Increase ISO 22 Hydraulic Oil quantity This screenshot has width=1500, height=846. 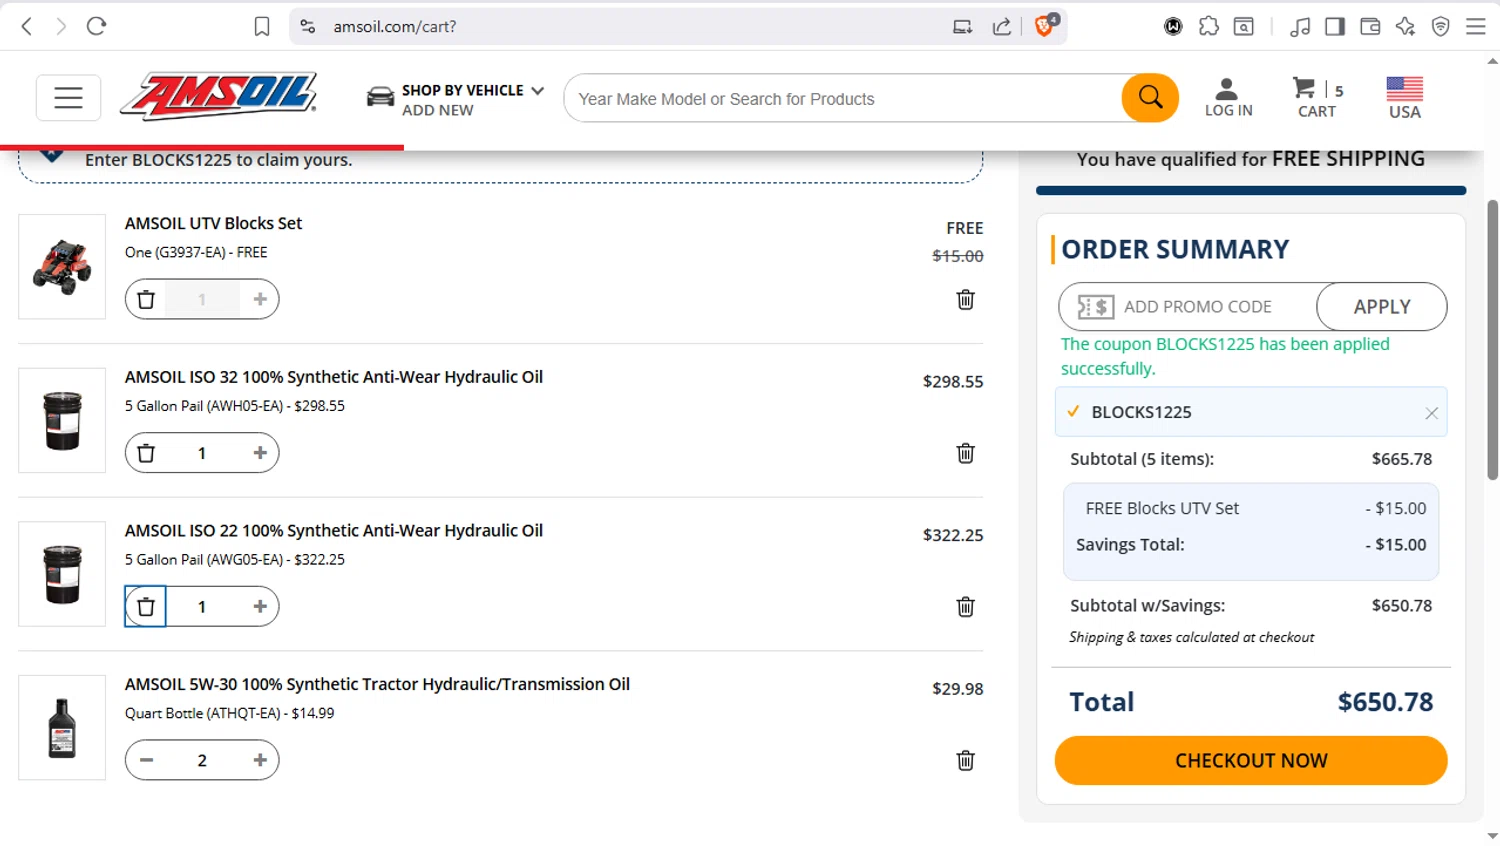click(x=260, y=607)
